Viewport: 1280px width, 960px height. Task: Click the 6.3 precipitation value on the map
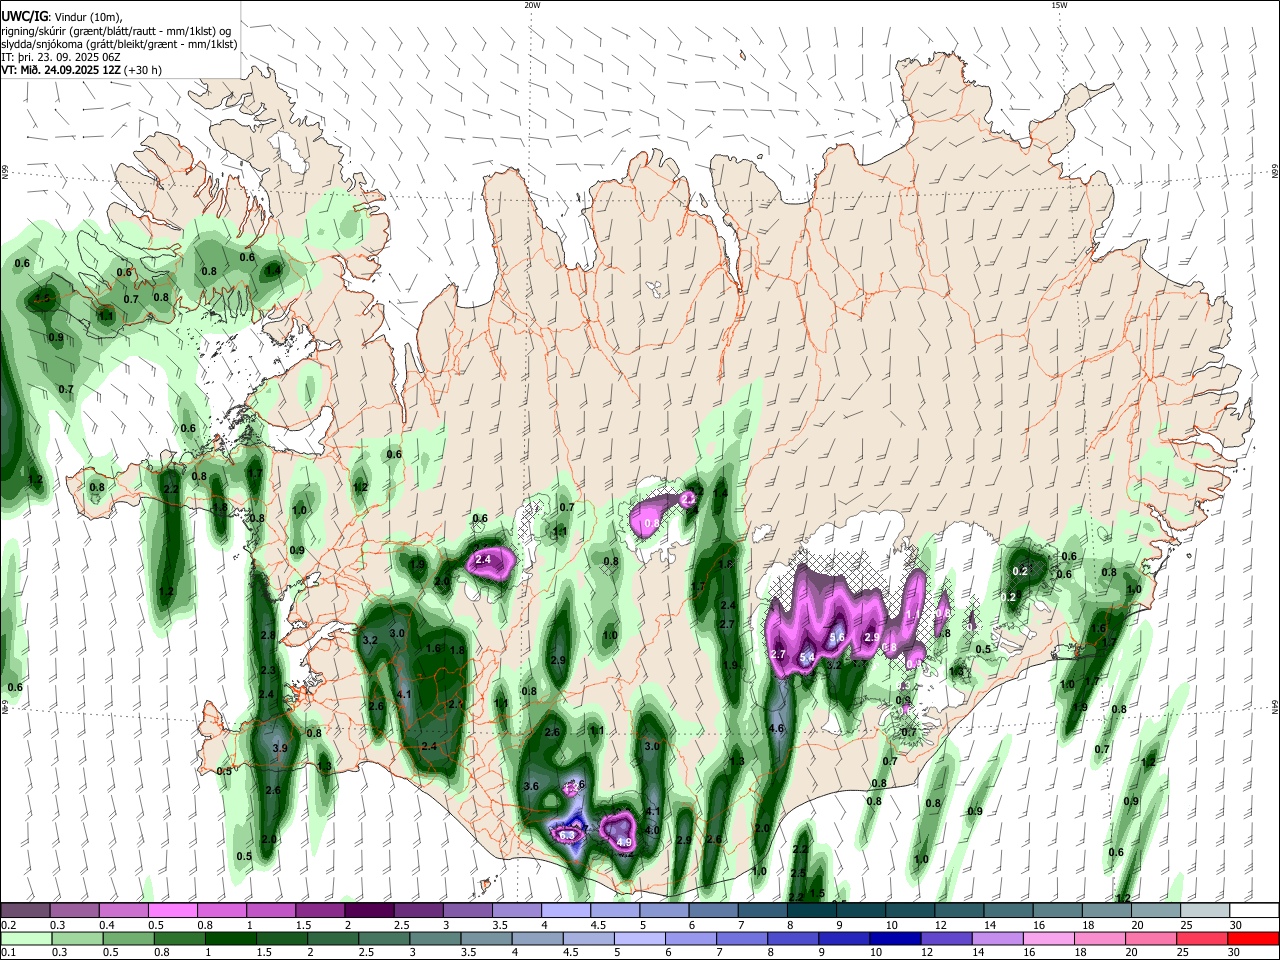[567, 835]
